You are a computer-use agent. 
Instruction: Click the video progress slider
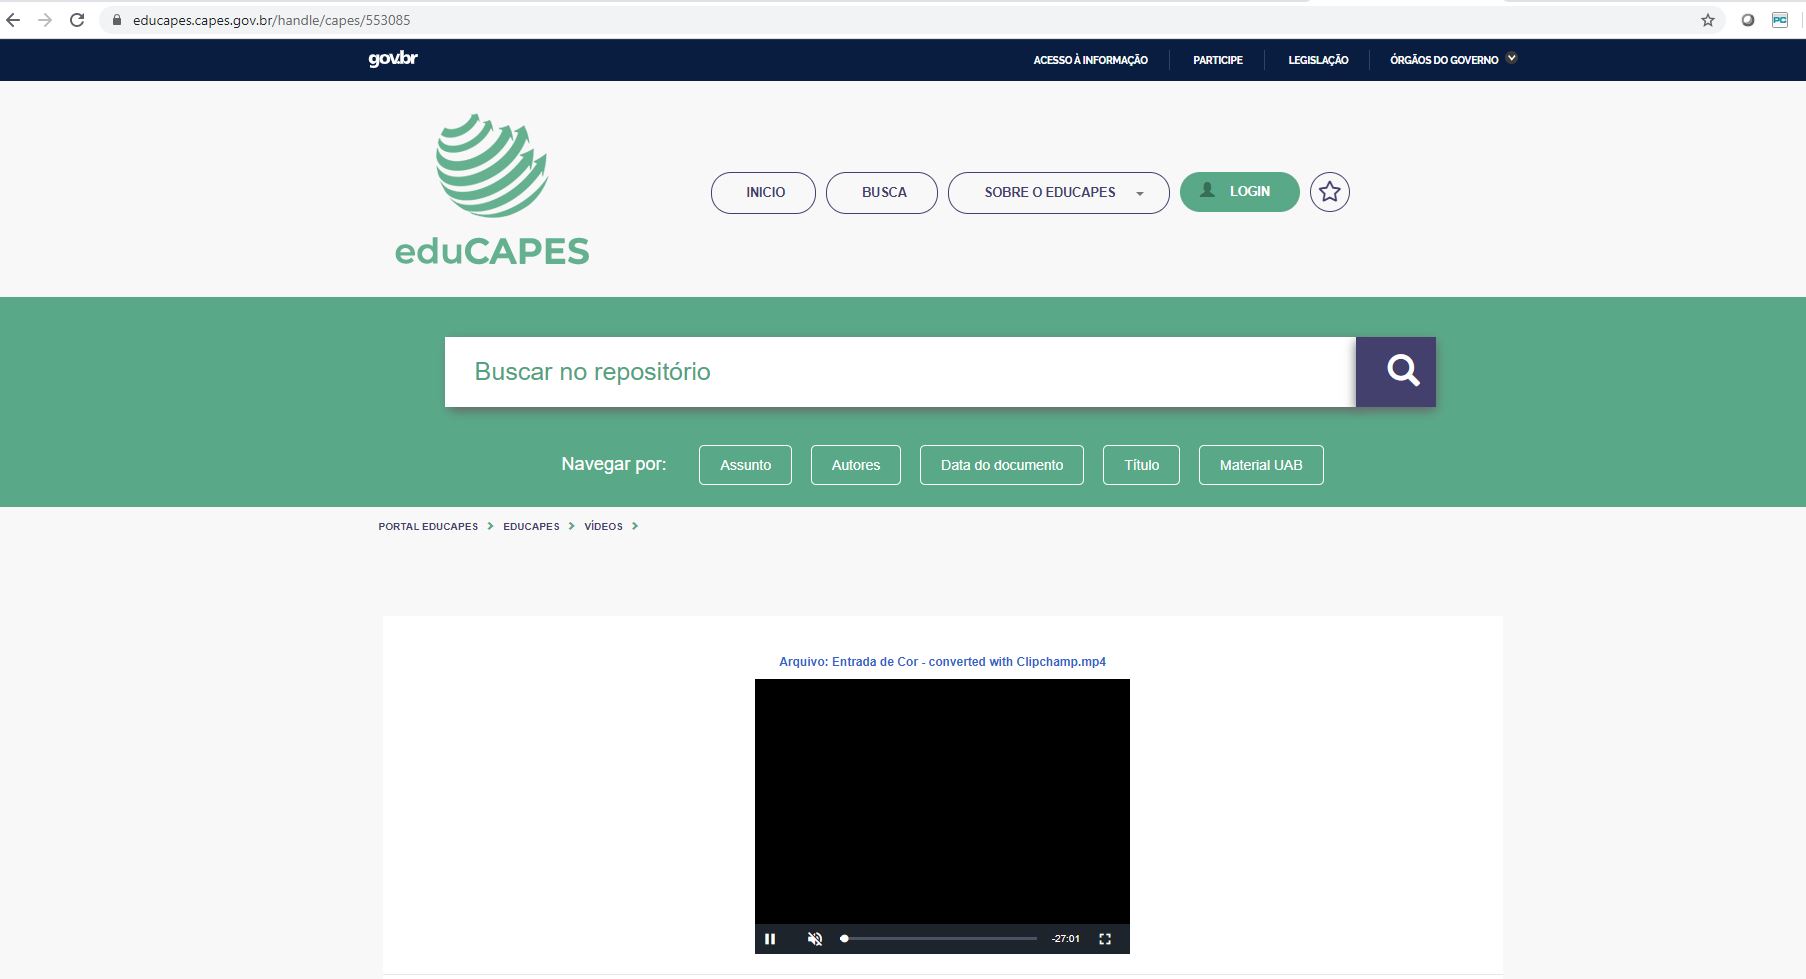940,939
